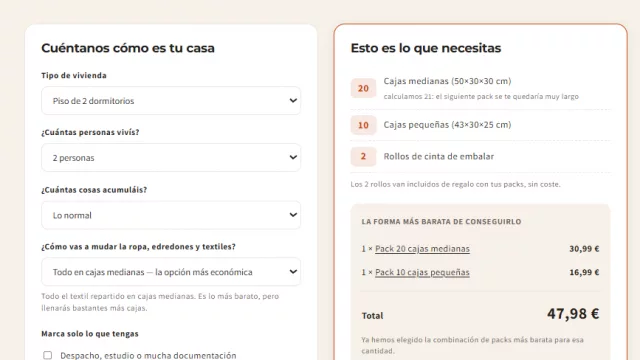Click the 10 cajas pequeñas quantity badge
Viewport: 640px width, 360px height.
tap(363, 125)
